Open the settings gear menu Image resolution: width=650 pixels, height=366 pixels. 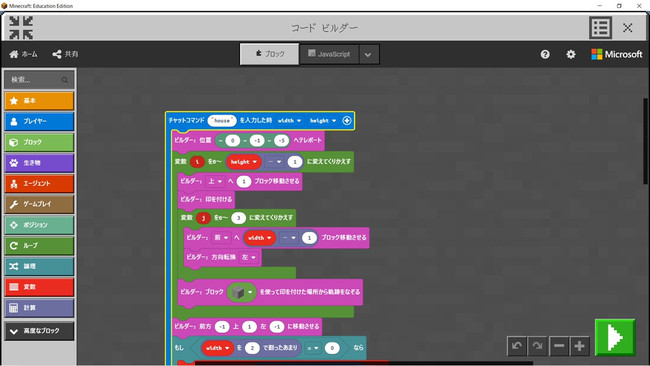click(x=571, y=54)
